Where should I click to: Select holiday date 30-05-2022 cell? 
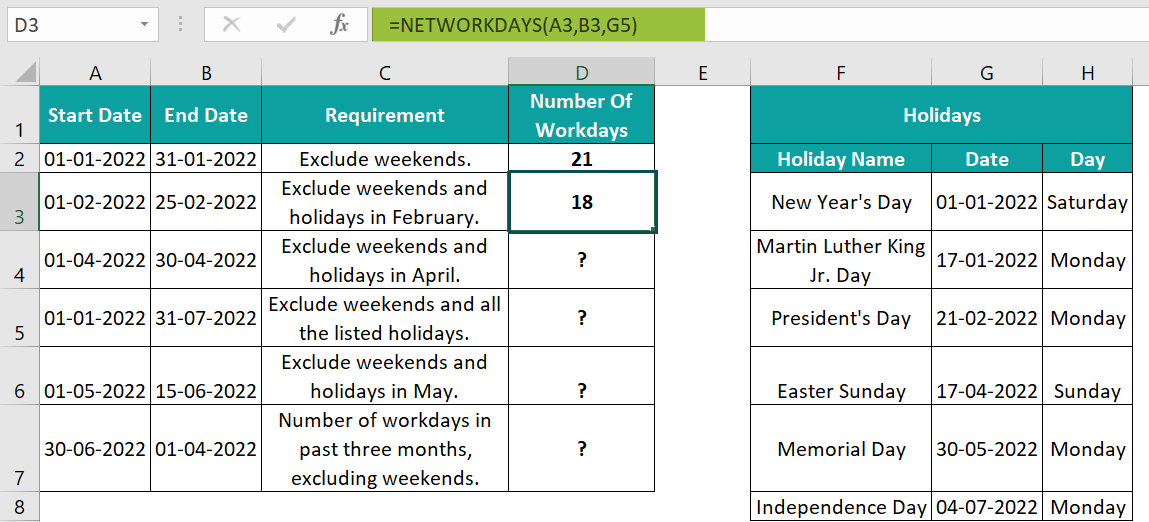987,448
